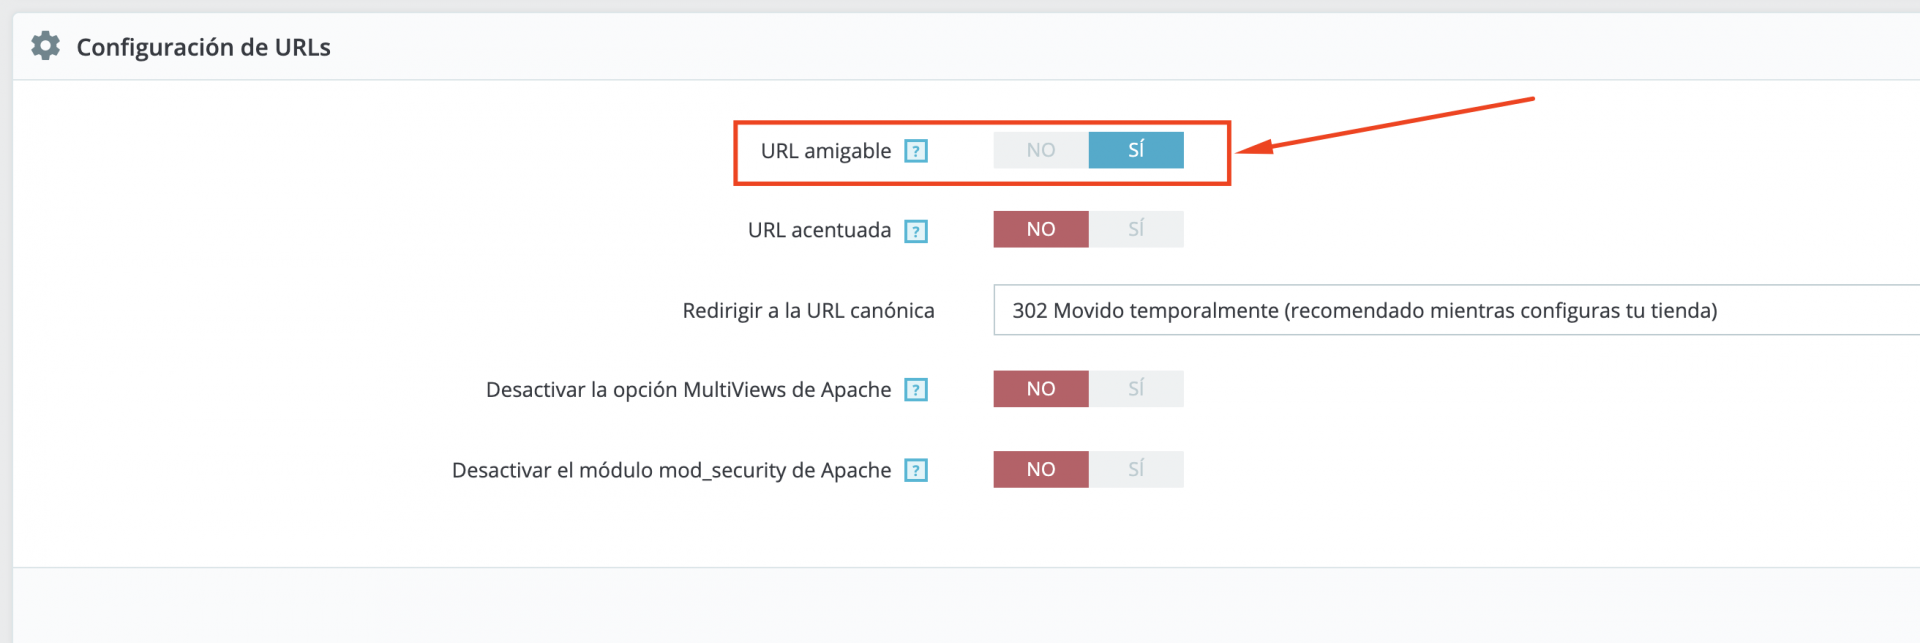Enable URL acentuada with SÍ
This screenshot has width=1920, height=643.
click(x=1136, y=229)
